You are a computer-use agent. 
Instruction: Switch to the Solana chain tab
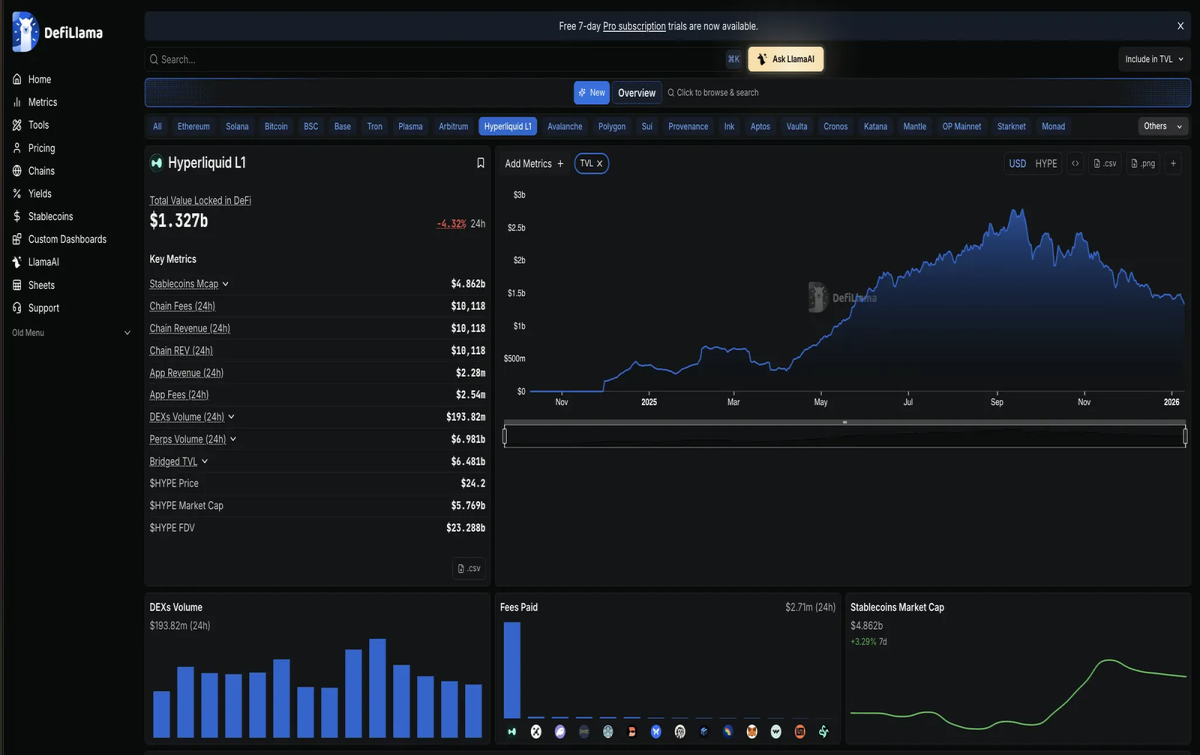[x=237, y=127]
